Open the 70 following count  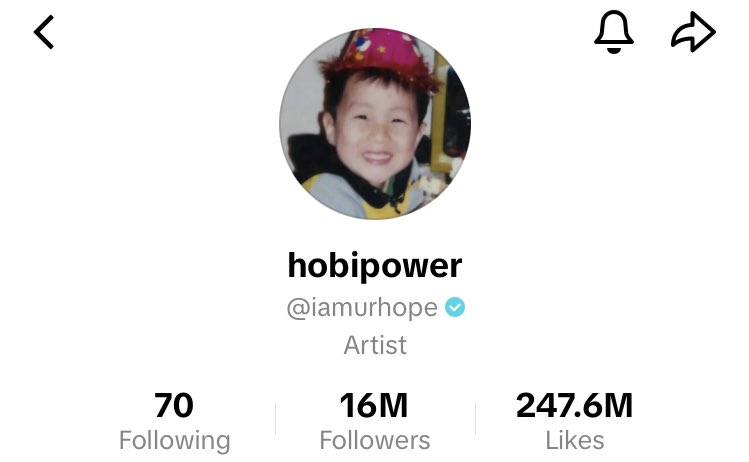click(174, 406)
